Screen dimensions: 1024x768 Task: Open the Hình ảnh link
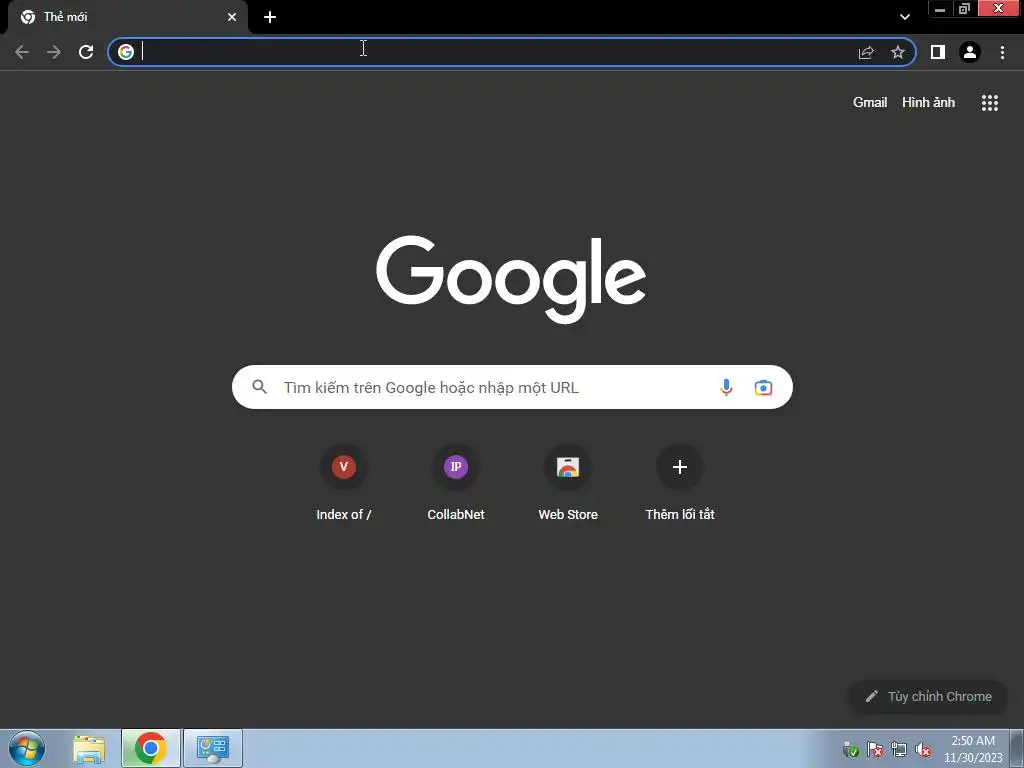928,103
